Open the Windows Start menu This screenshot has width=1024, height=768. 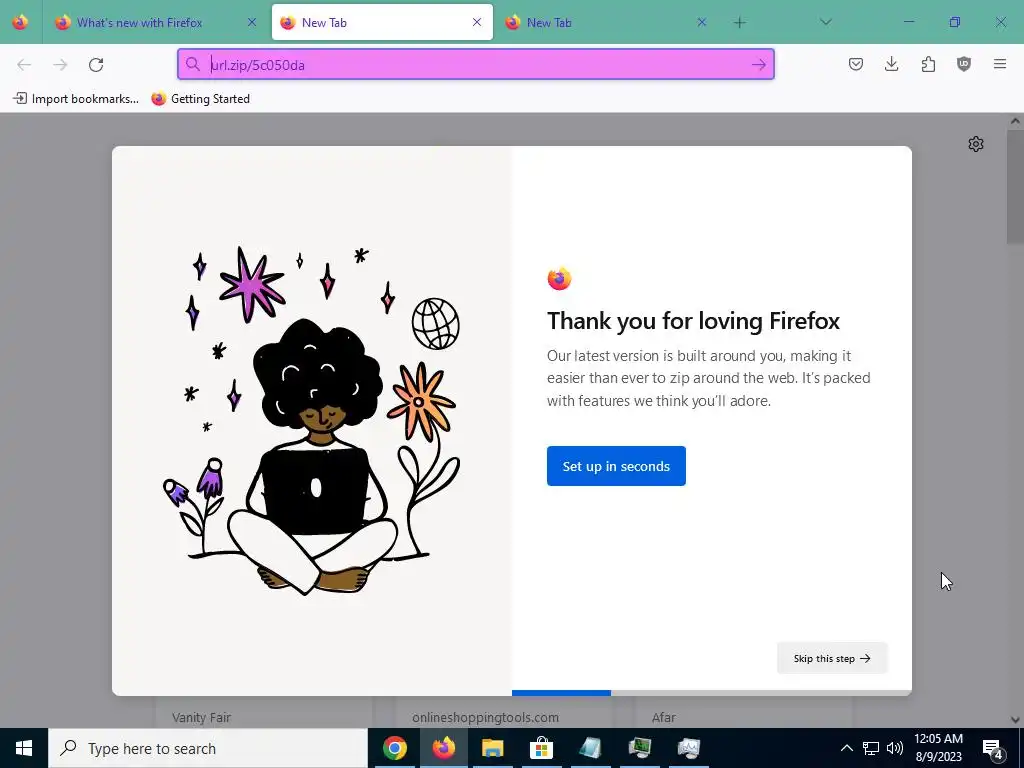[24, 748]
